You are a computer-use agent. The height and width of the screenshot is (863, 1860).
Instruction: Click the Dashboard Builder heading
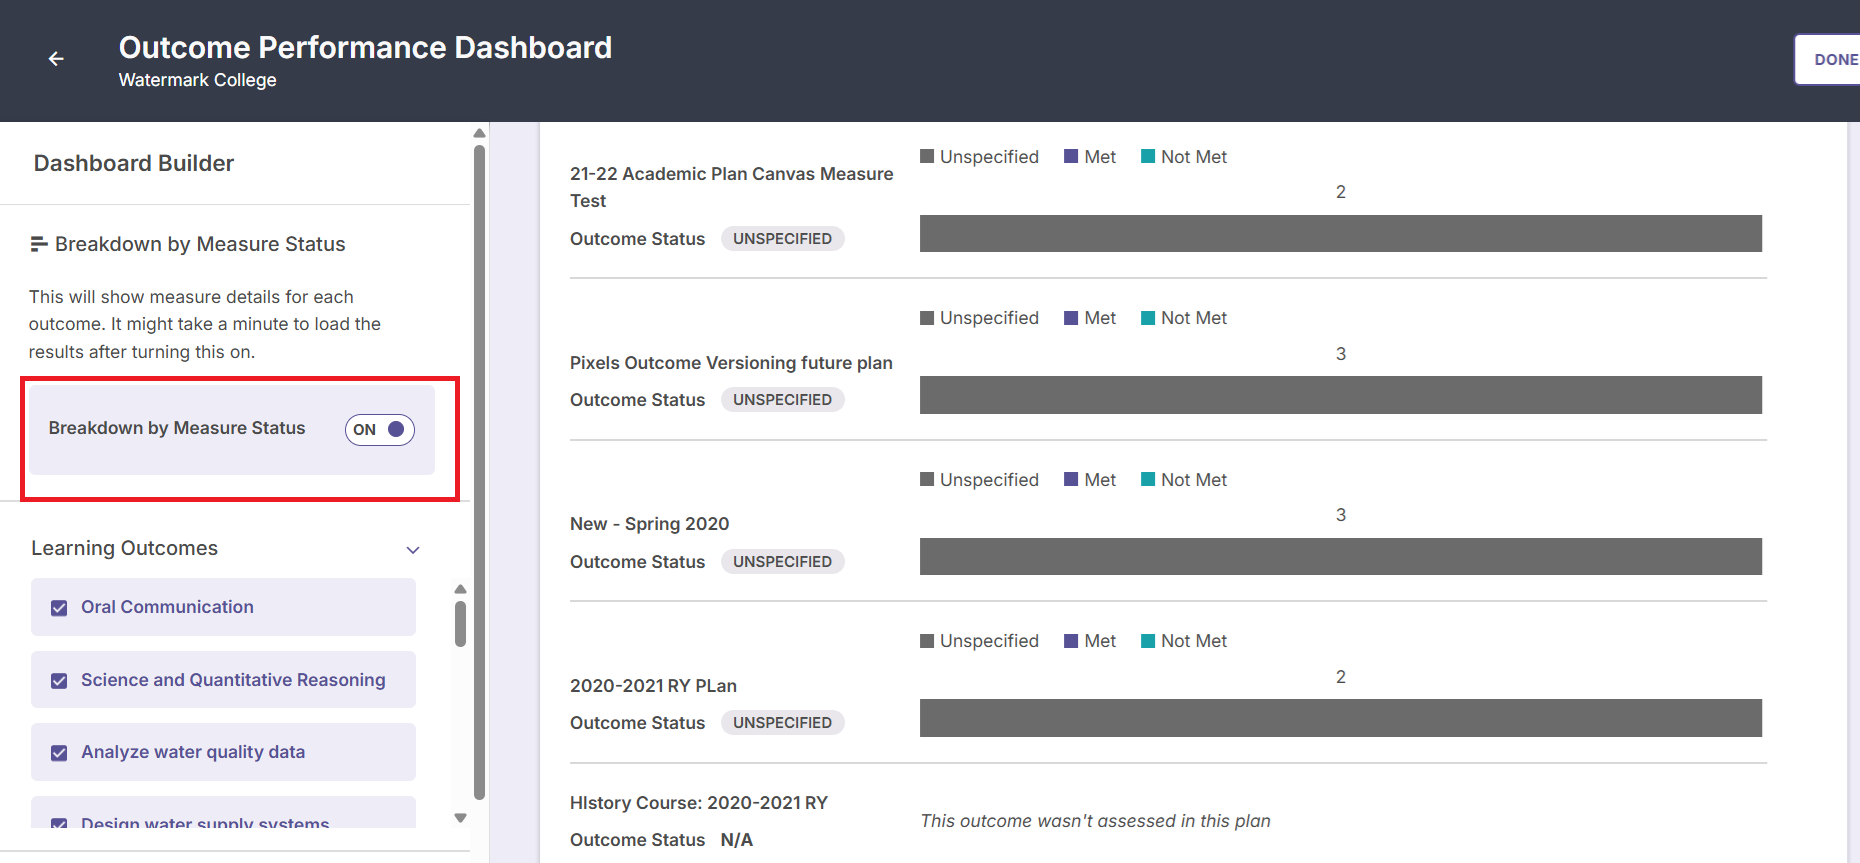click(134, 163)
